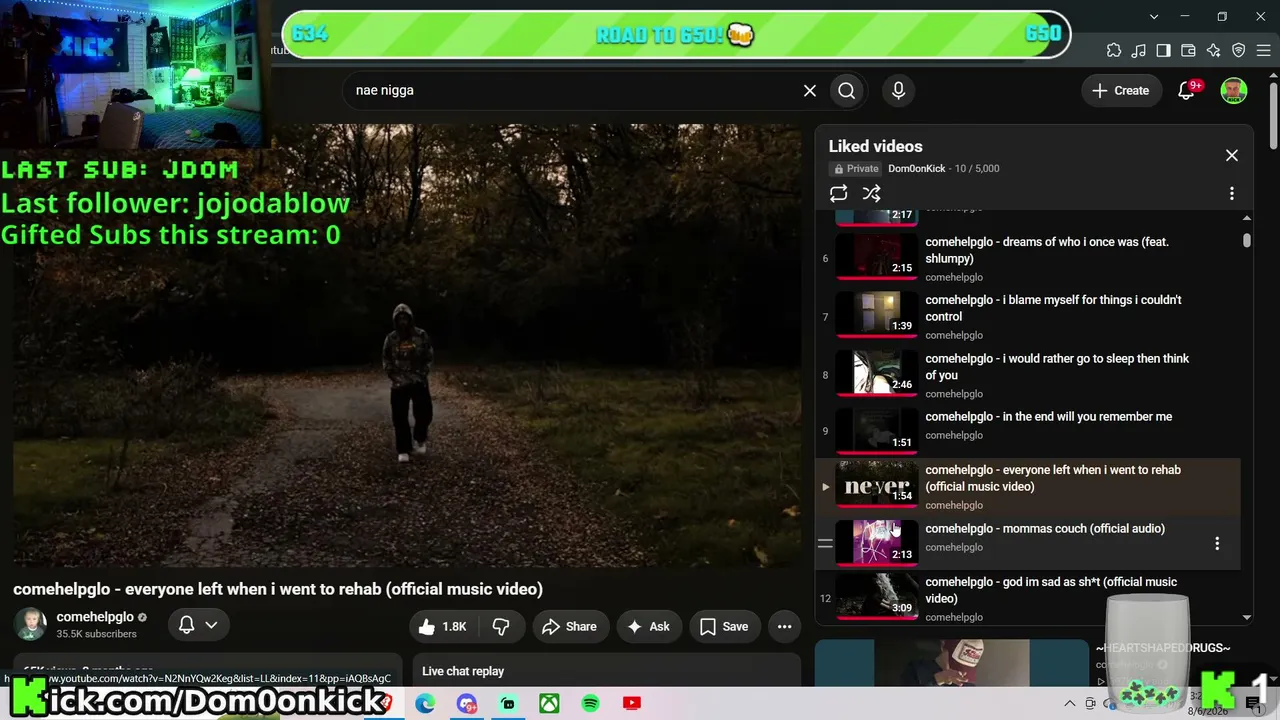The image size is (1280, 720).
Task: Open the purple 9+ badge app in taskbar
Action: click(x=467, y=704)
